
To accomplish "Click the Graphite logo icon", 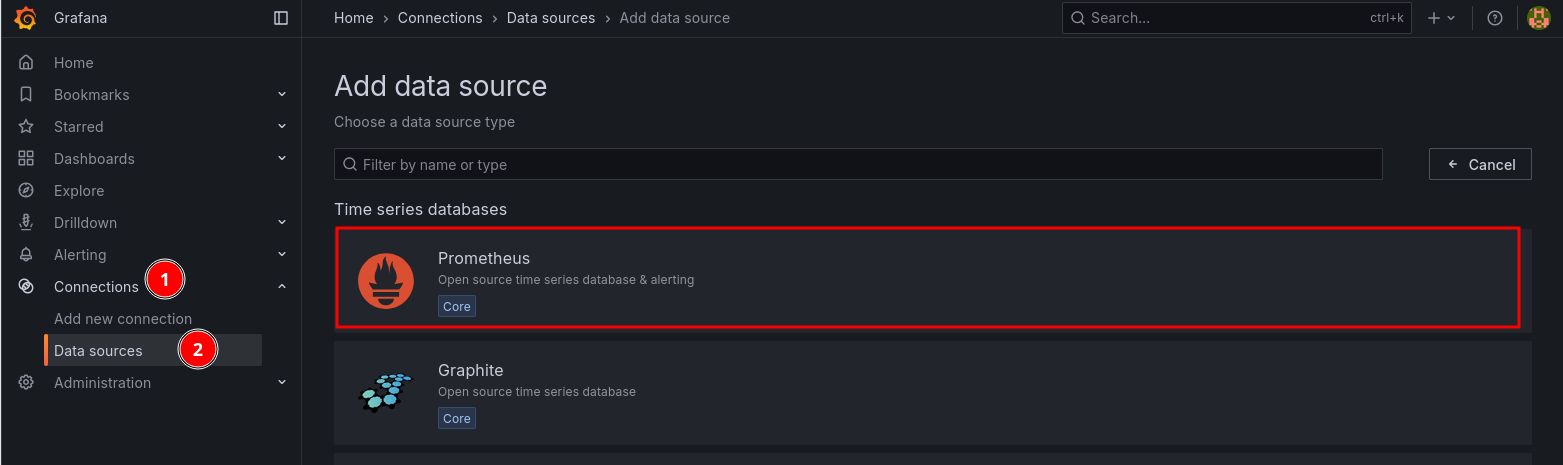I will 386,392.
